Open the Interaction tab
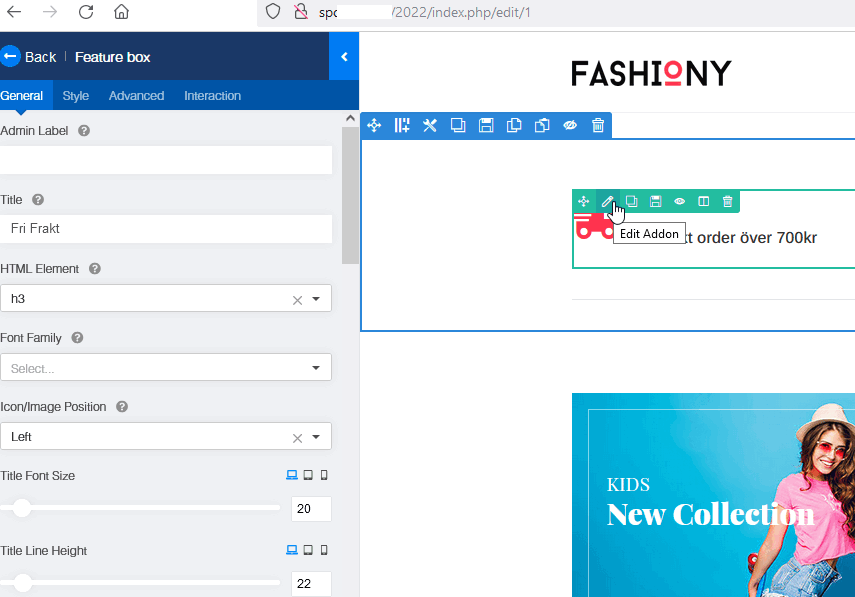Viewport: 855px width, 597px height. click(x=212, y=96)
